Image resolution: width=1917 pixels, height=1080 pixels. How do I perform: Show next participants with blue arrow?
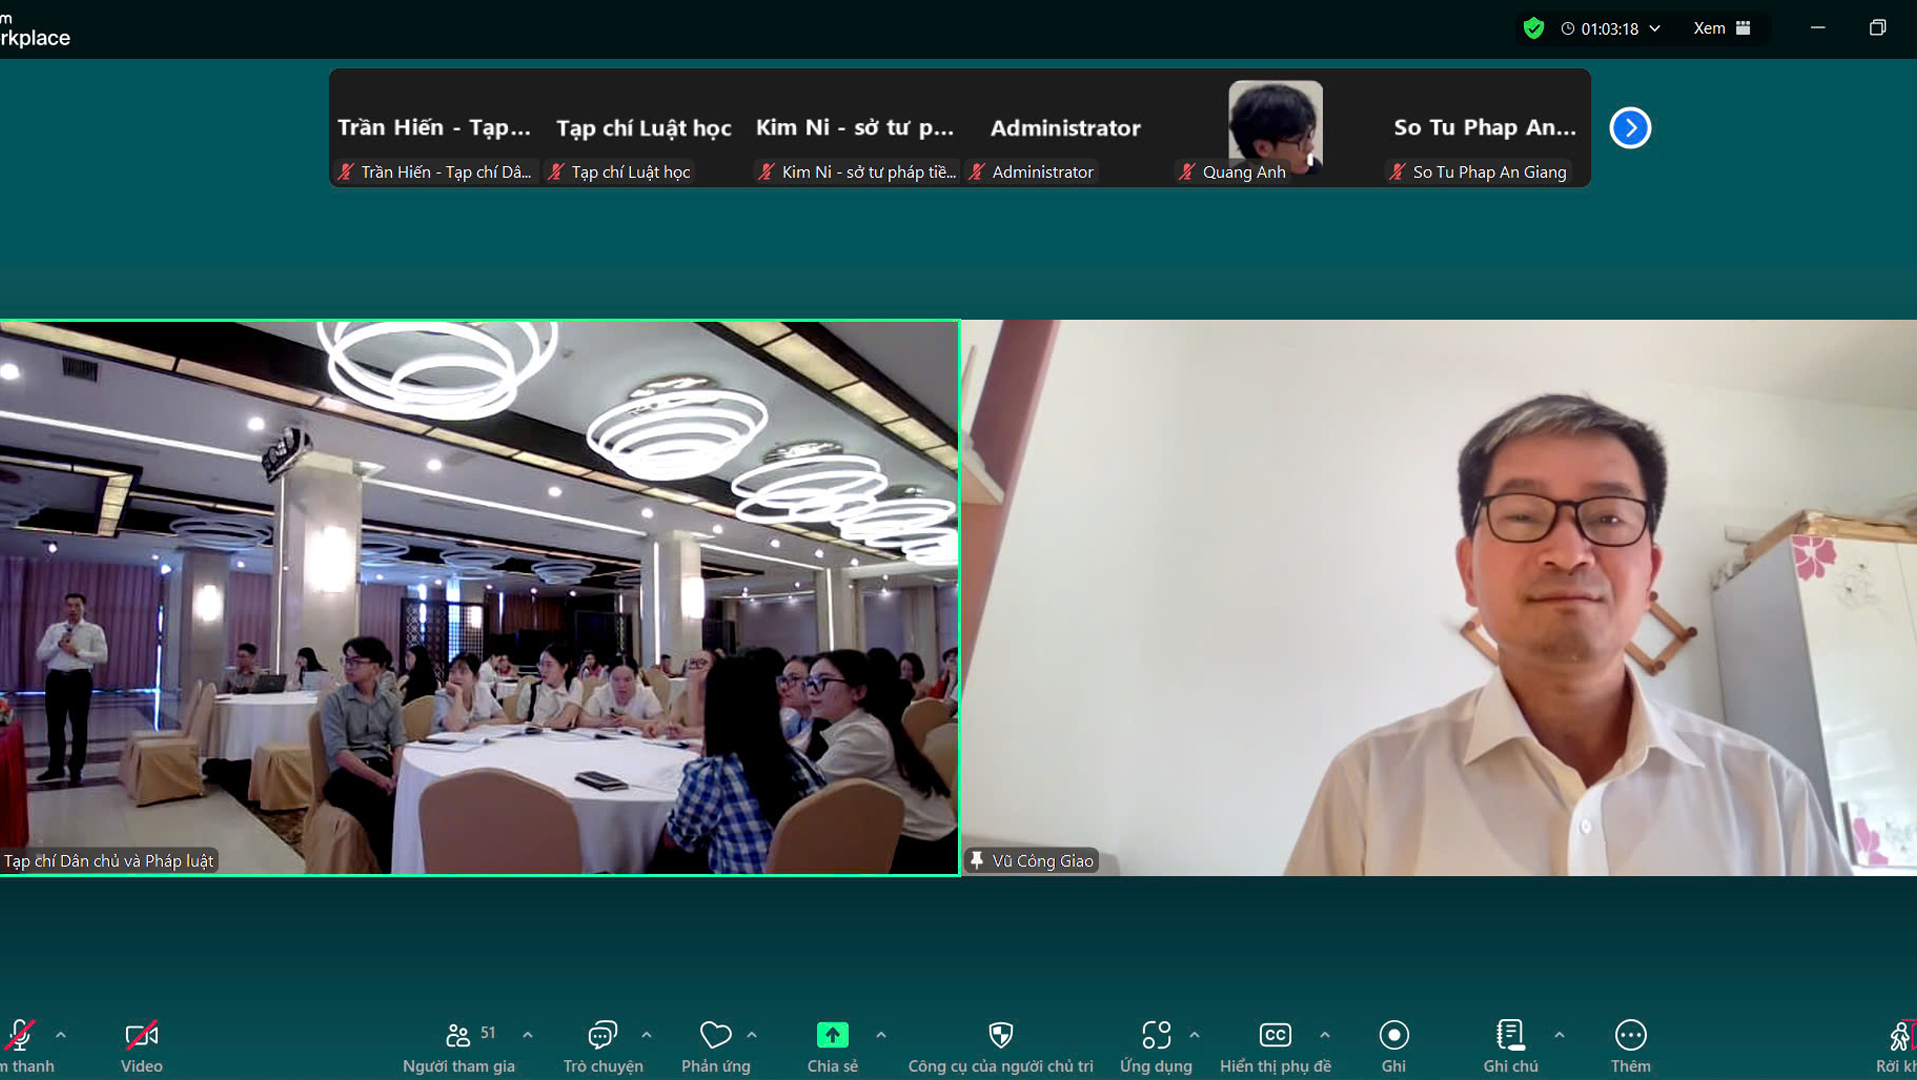point(1629,128)
